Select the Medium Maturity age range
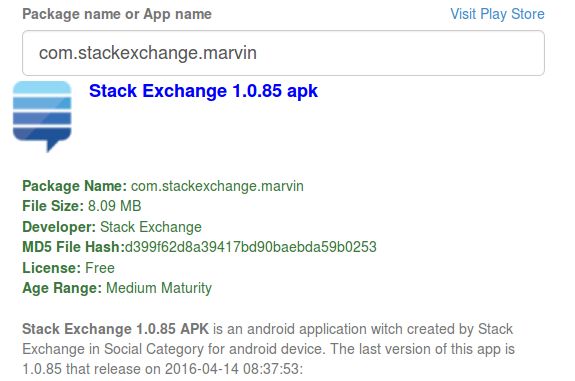This screenshot has height=381, width=575. point(159,288)
